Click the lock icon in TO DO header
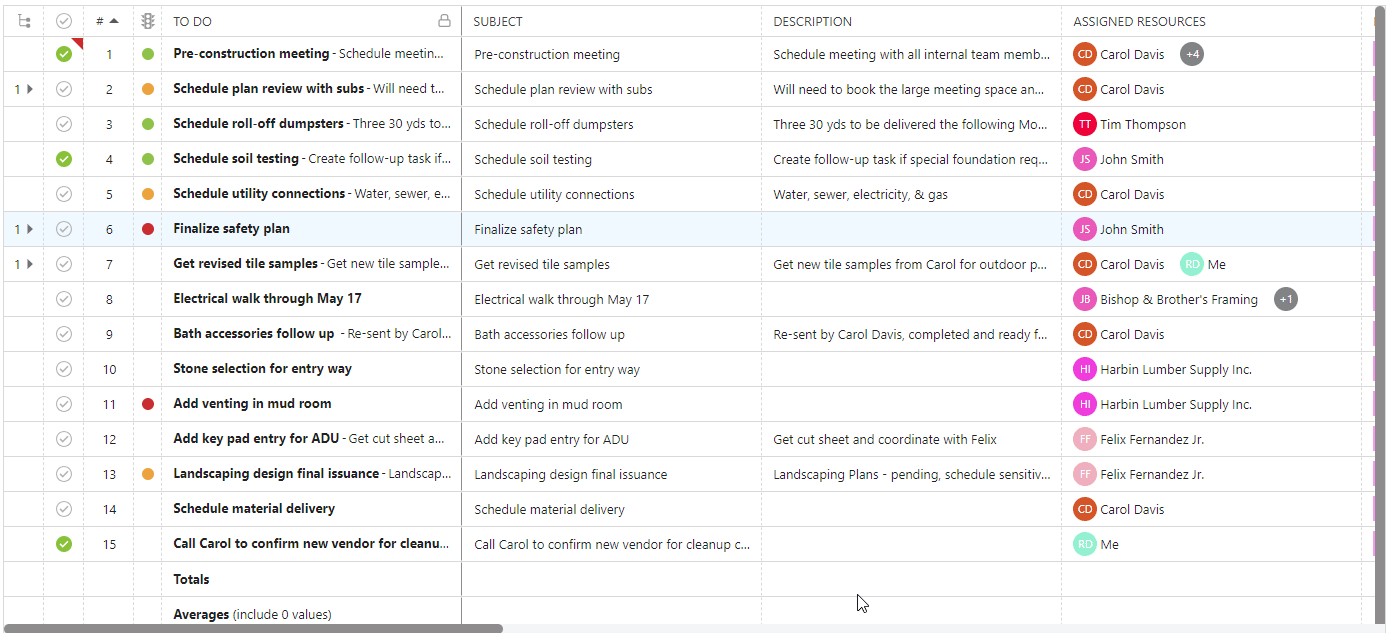This screenshot has height=633, width=1391. [446, 21]
